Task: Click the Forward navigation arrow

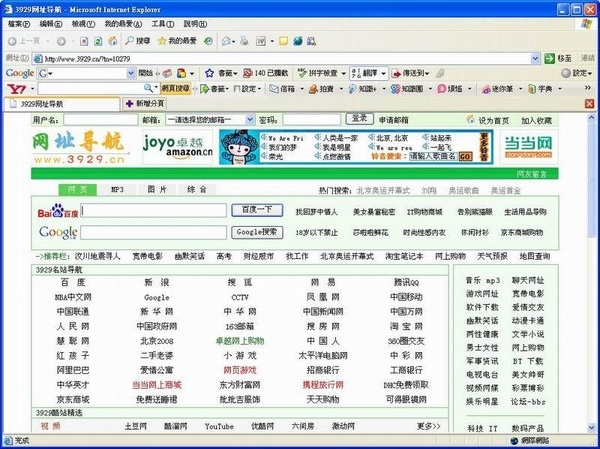Action: 61,41
